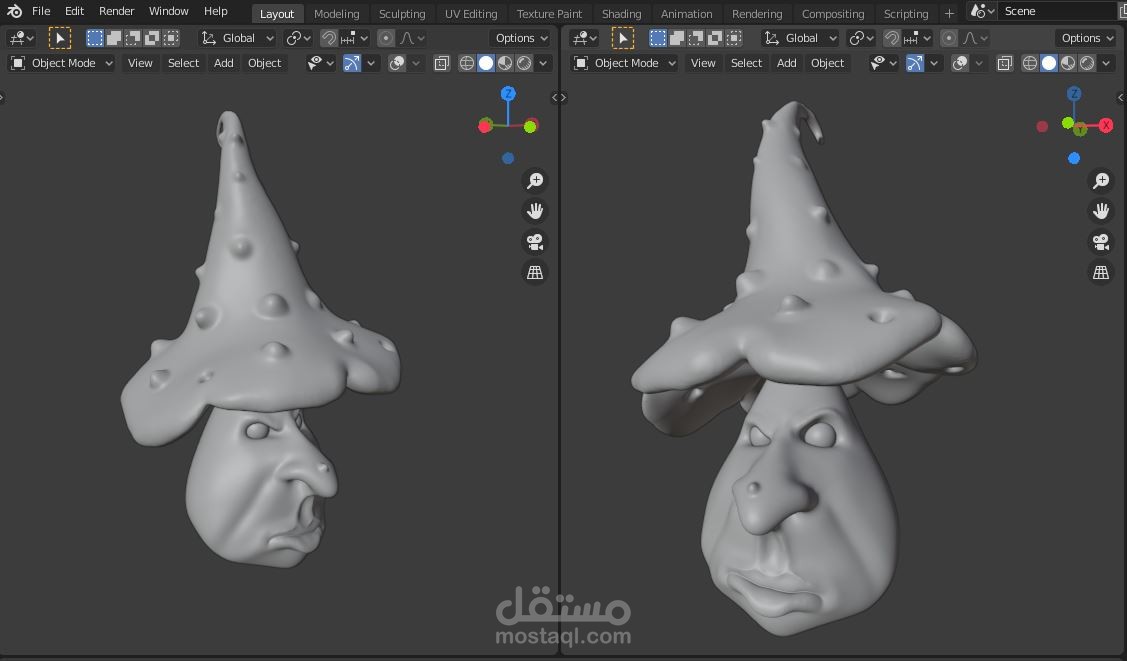Toggle camera view icon in right viewport

coord(1100,242)
